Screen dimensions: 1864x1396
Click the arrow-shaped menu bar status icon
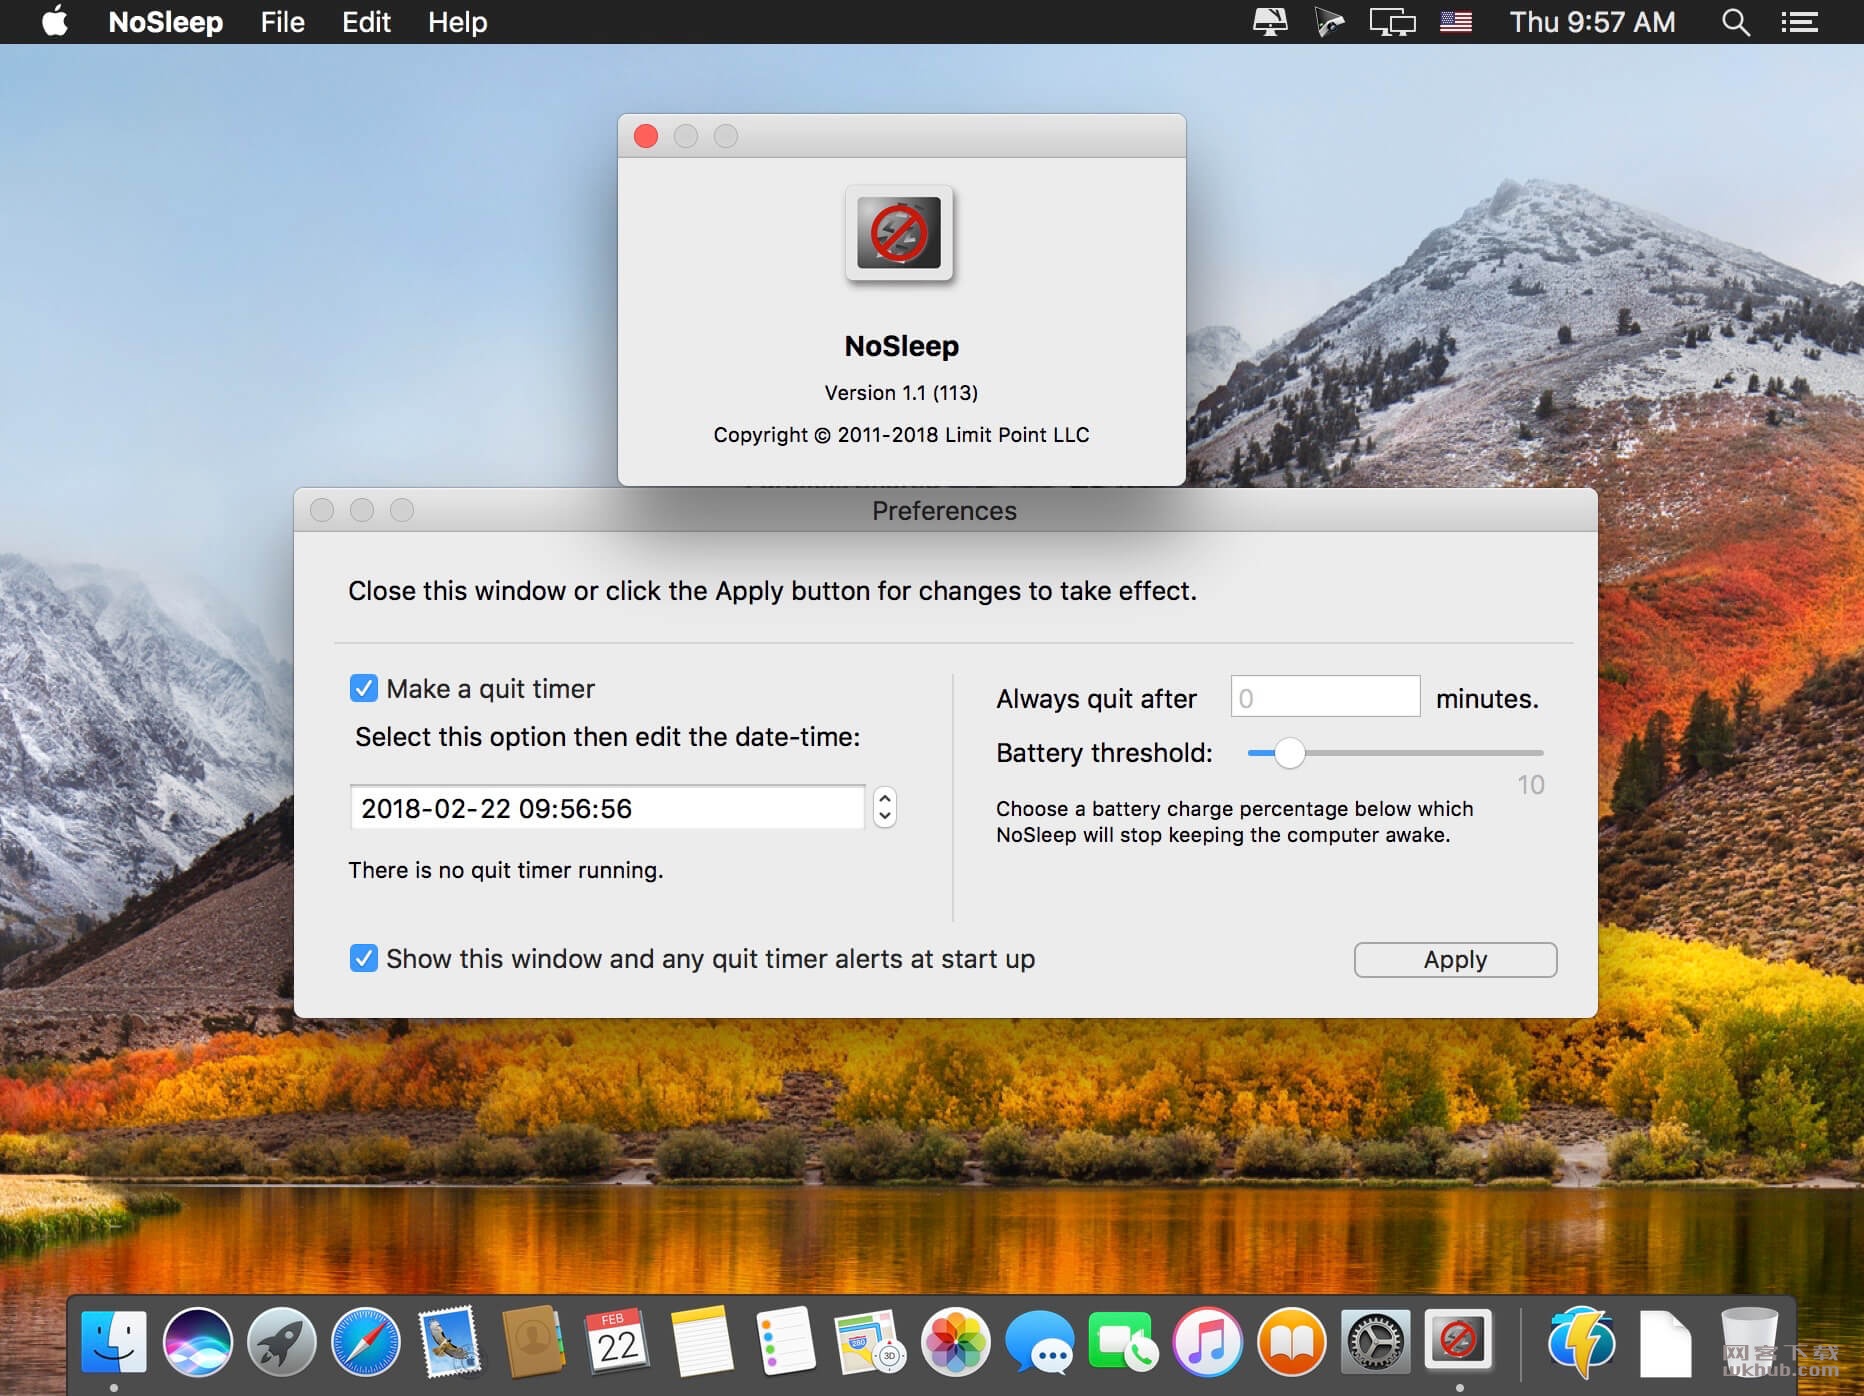click(x=1329, y=22)
